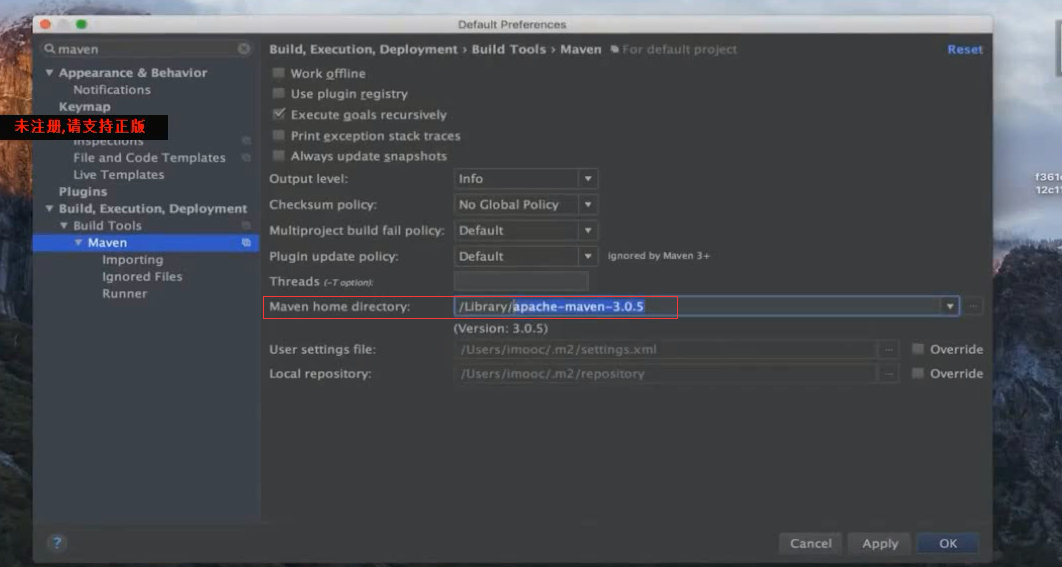This screenshot has height=567, width=1062.
Task: Enable Work offline checkbox
Action: [x=278, y=73]
